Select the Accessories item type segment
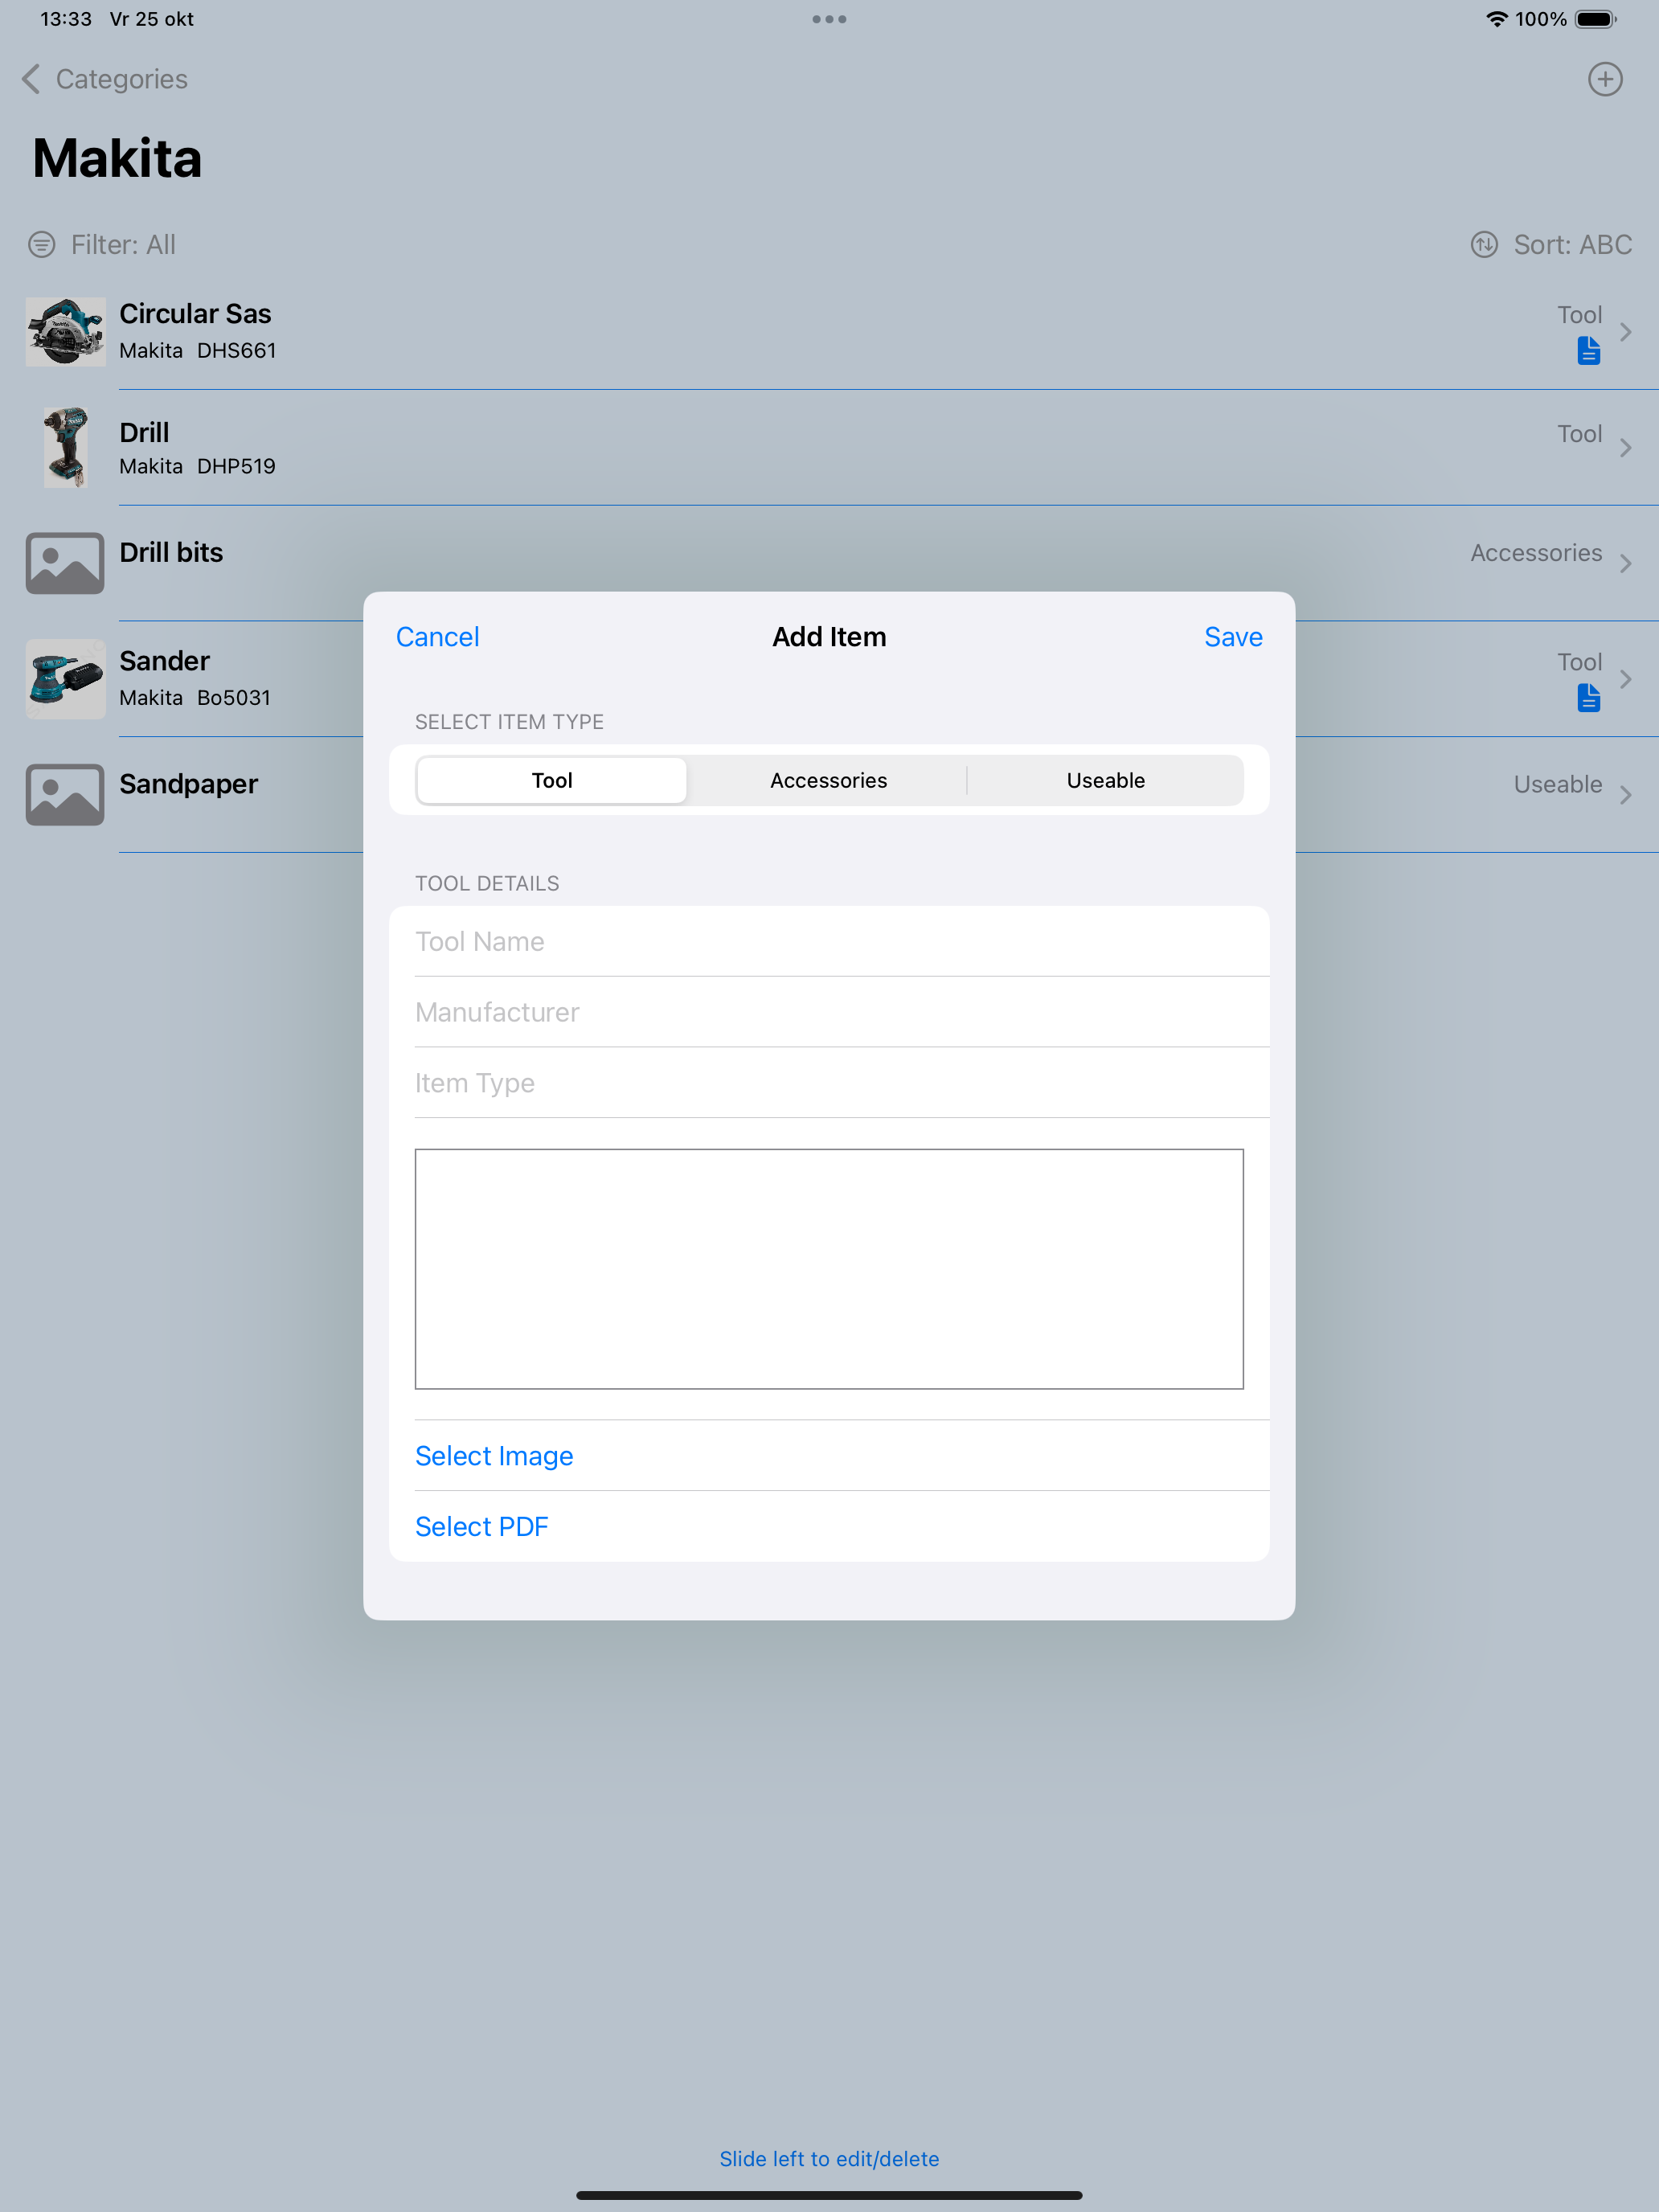 (x=828, y=780)
